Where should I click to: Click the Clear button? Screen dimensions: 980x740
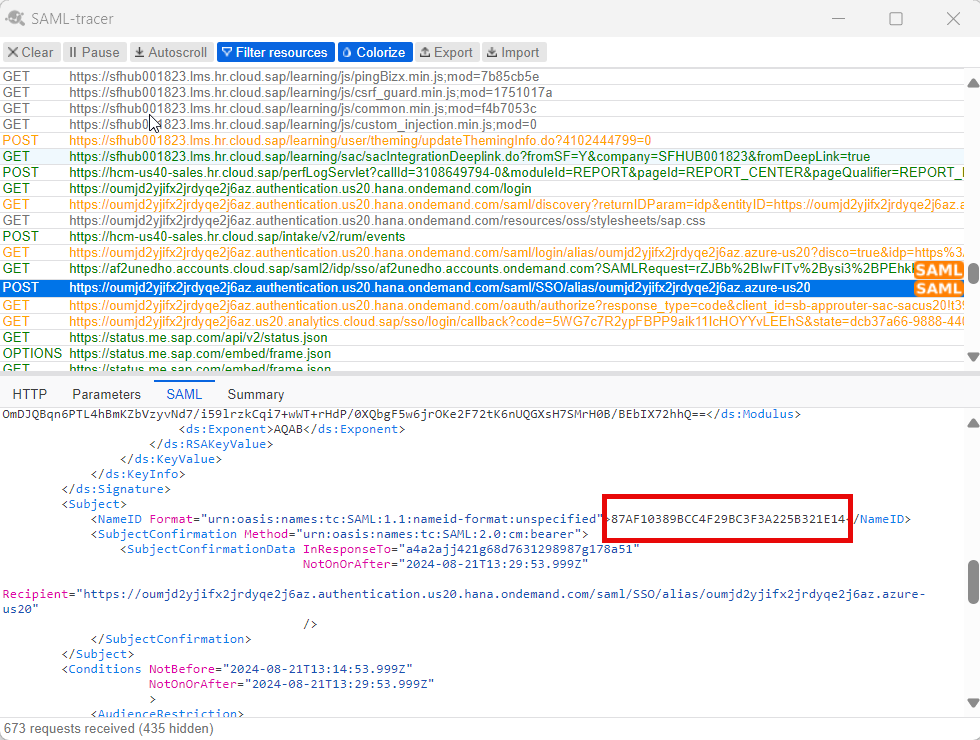pyautogui.click(x=31, y=52)
